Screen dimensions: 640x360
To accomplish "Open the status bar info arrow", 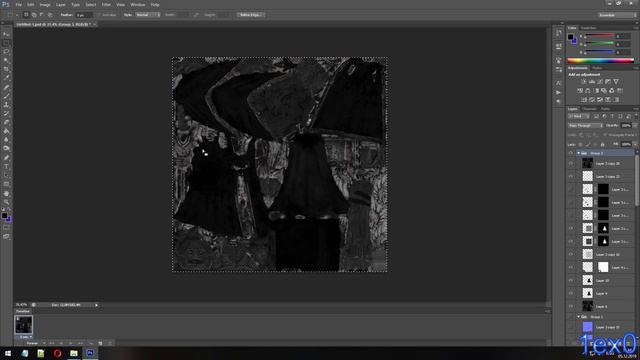I will (96, 305).
